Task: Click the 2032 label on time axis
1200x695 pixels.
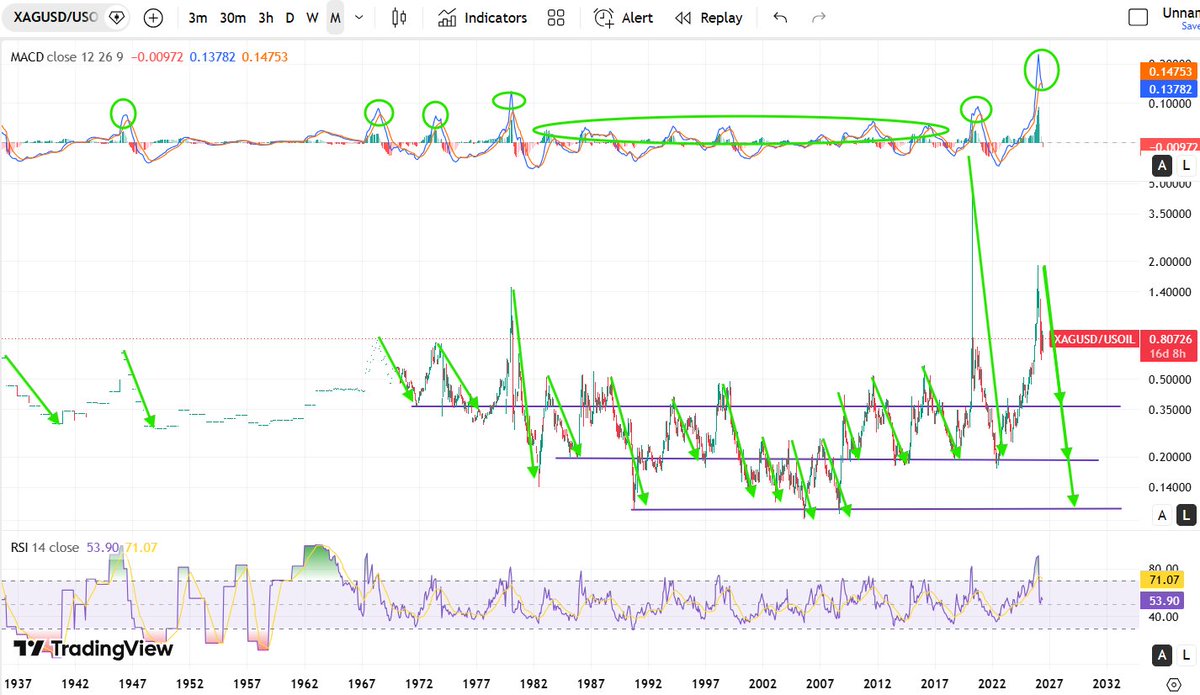Action: (1105, 683)
